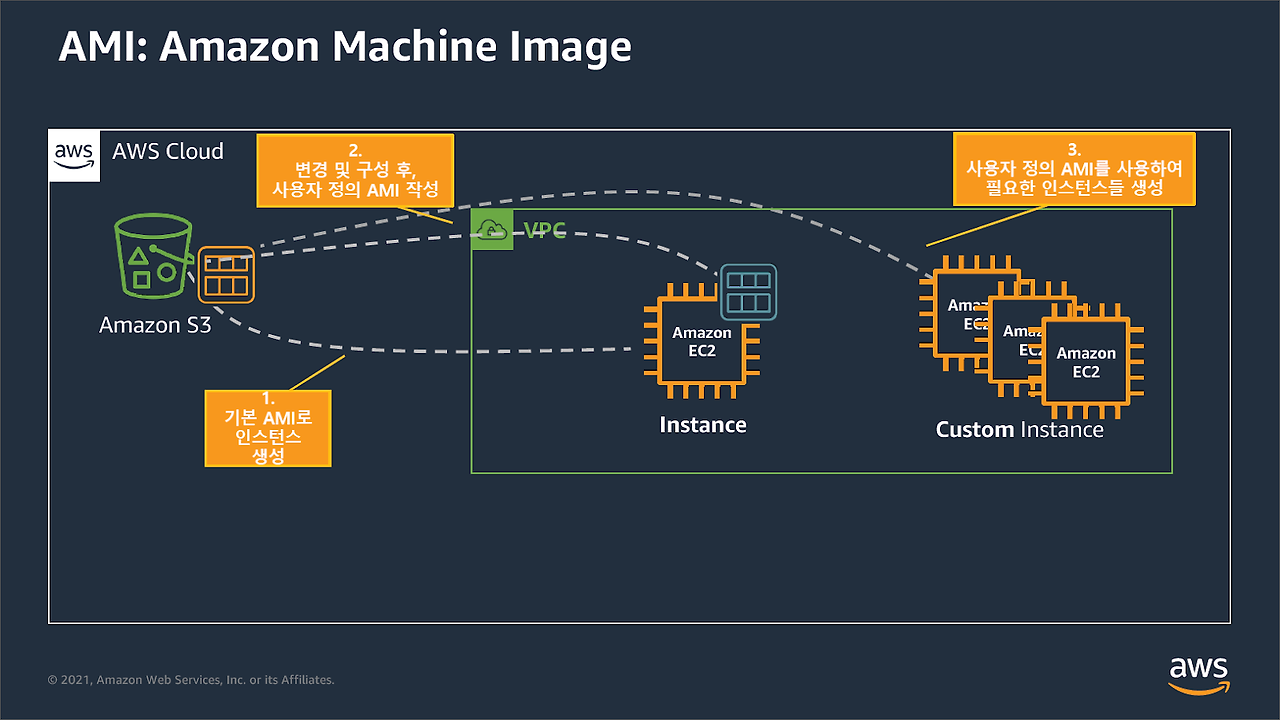Image resolution: width=1280 pixels, height=720 pixels.
Task: Click the 2021 Amazon Web Services copyright text
Action: point(191,680)
